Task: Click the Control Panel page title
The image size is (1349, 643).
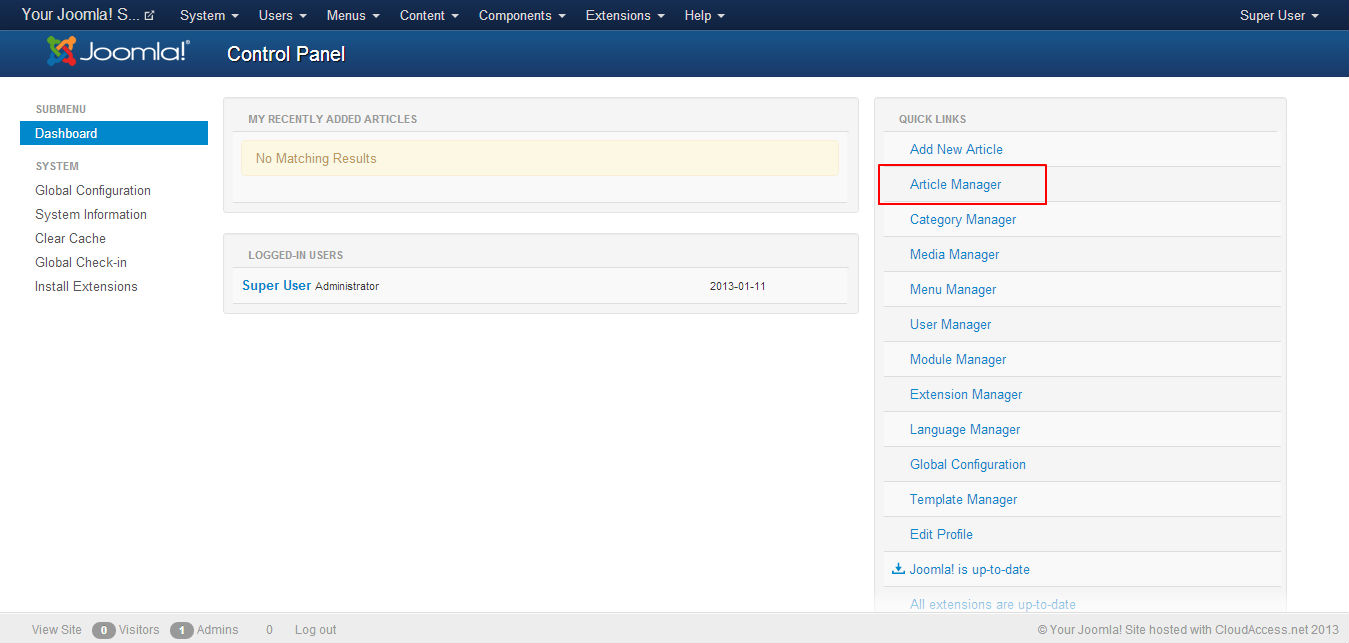Action: click(x=286, y=54)
